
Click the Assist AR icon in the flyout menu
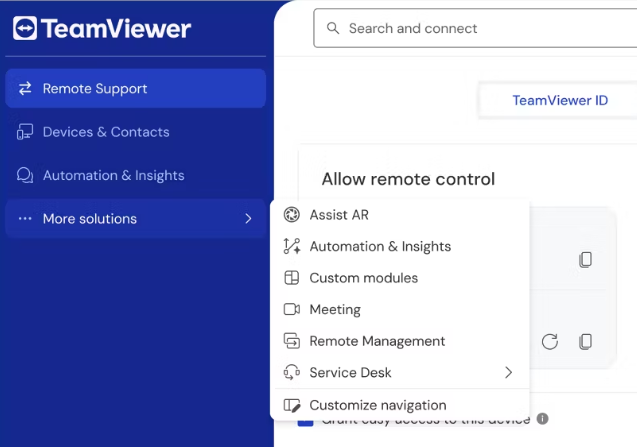tap(291, 215)
